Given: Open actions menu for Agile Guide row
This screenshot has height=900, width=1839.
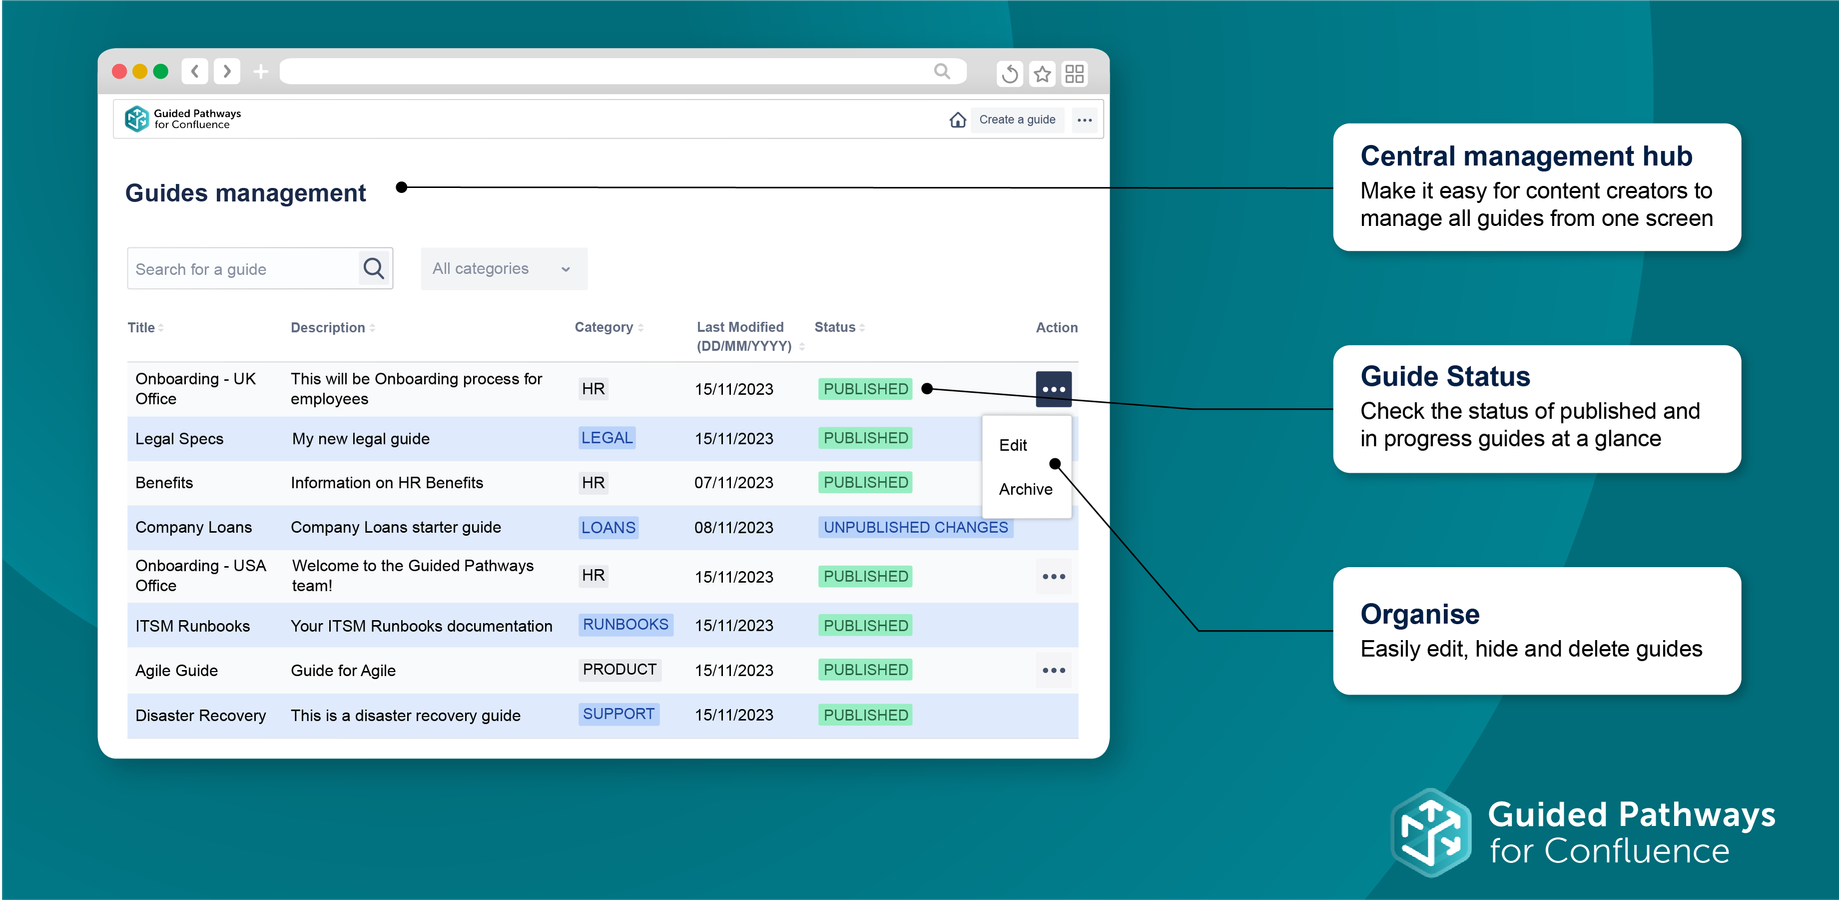Looking at the screenshot, I should pyautogui.click(x=1054, y=670).
